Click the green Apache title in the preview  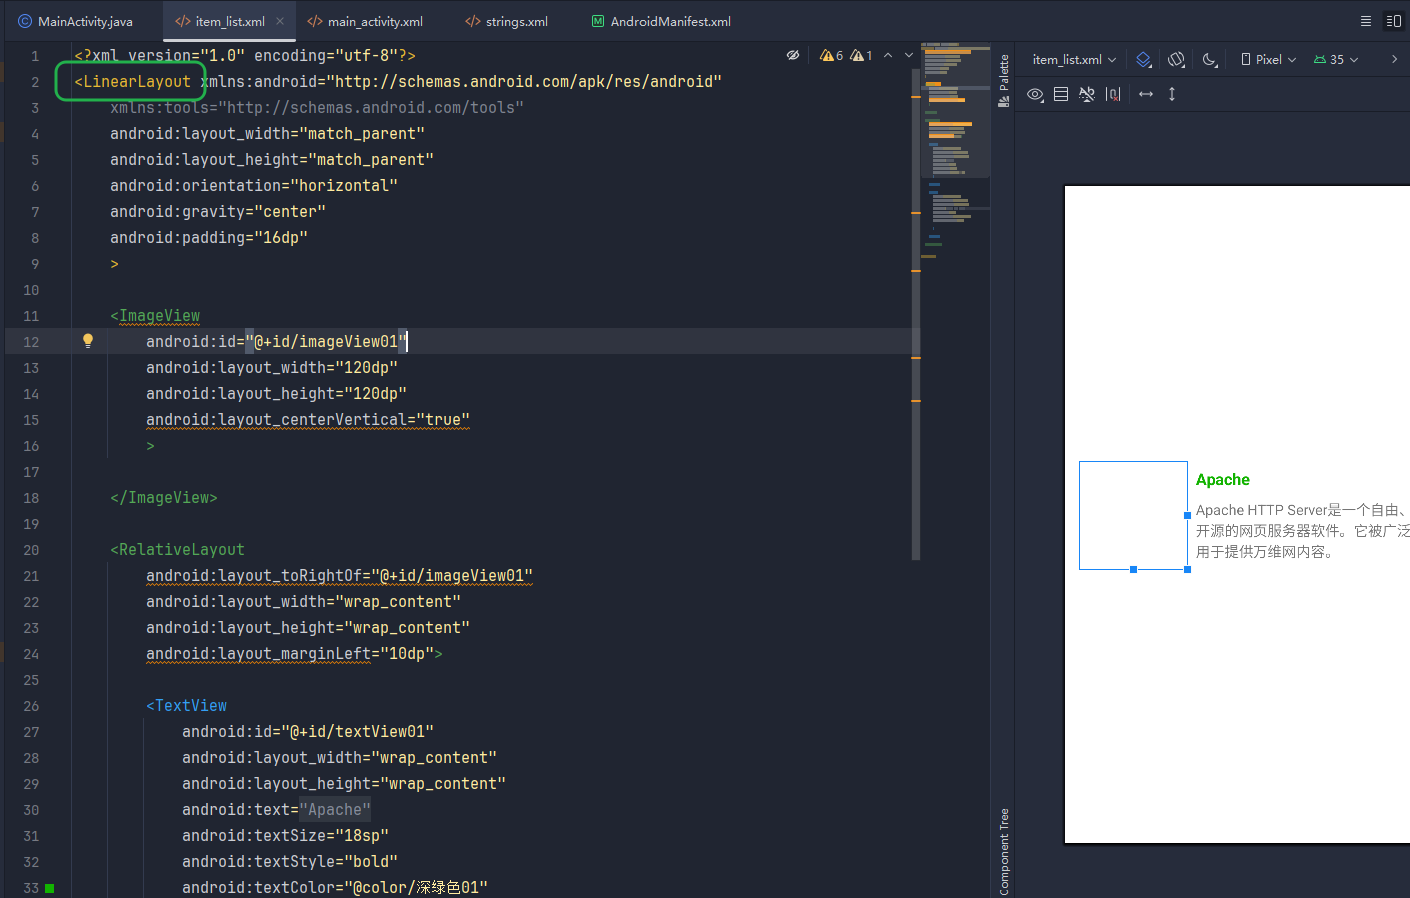pyautogui.click(x=1223, y=480)
